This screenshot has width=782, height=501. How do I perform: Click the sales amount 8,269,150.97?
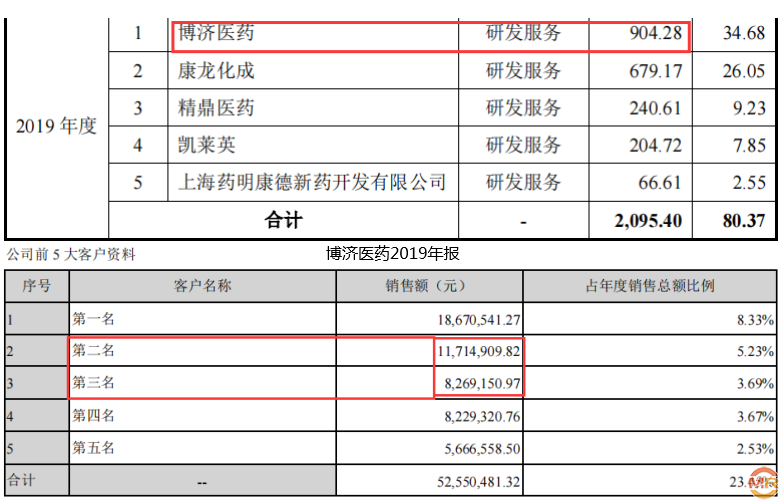tap(482, 384)
